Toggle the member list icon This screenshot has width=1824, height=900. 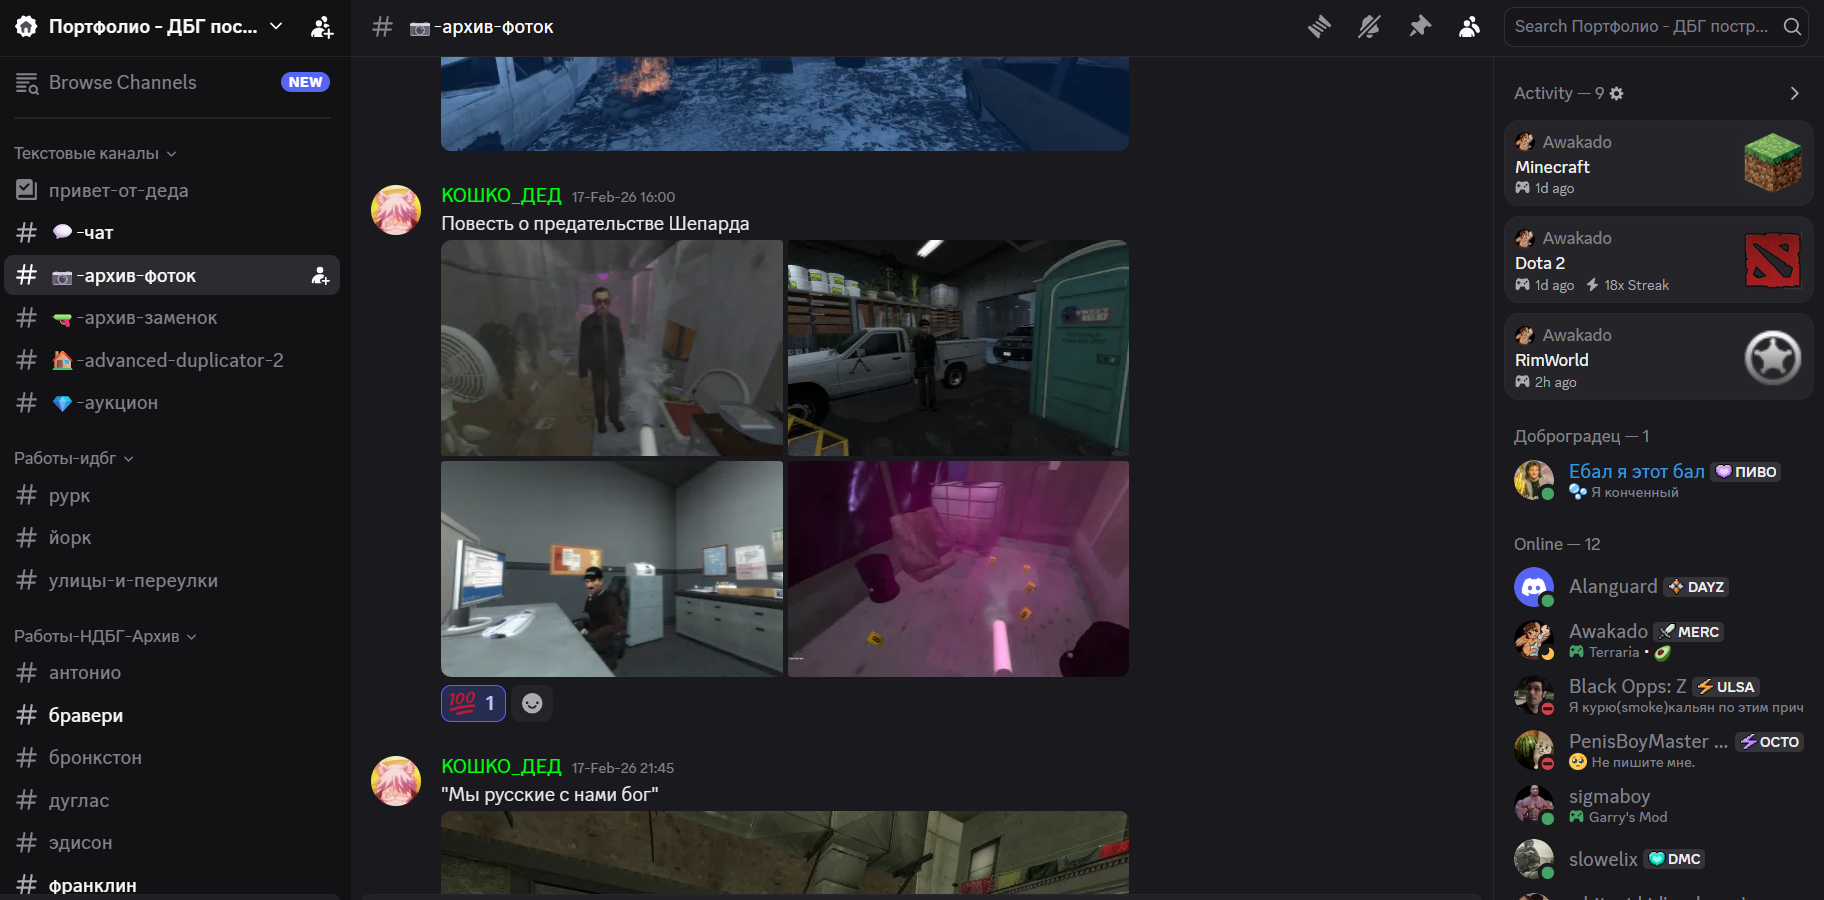pos(1469,27)
